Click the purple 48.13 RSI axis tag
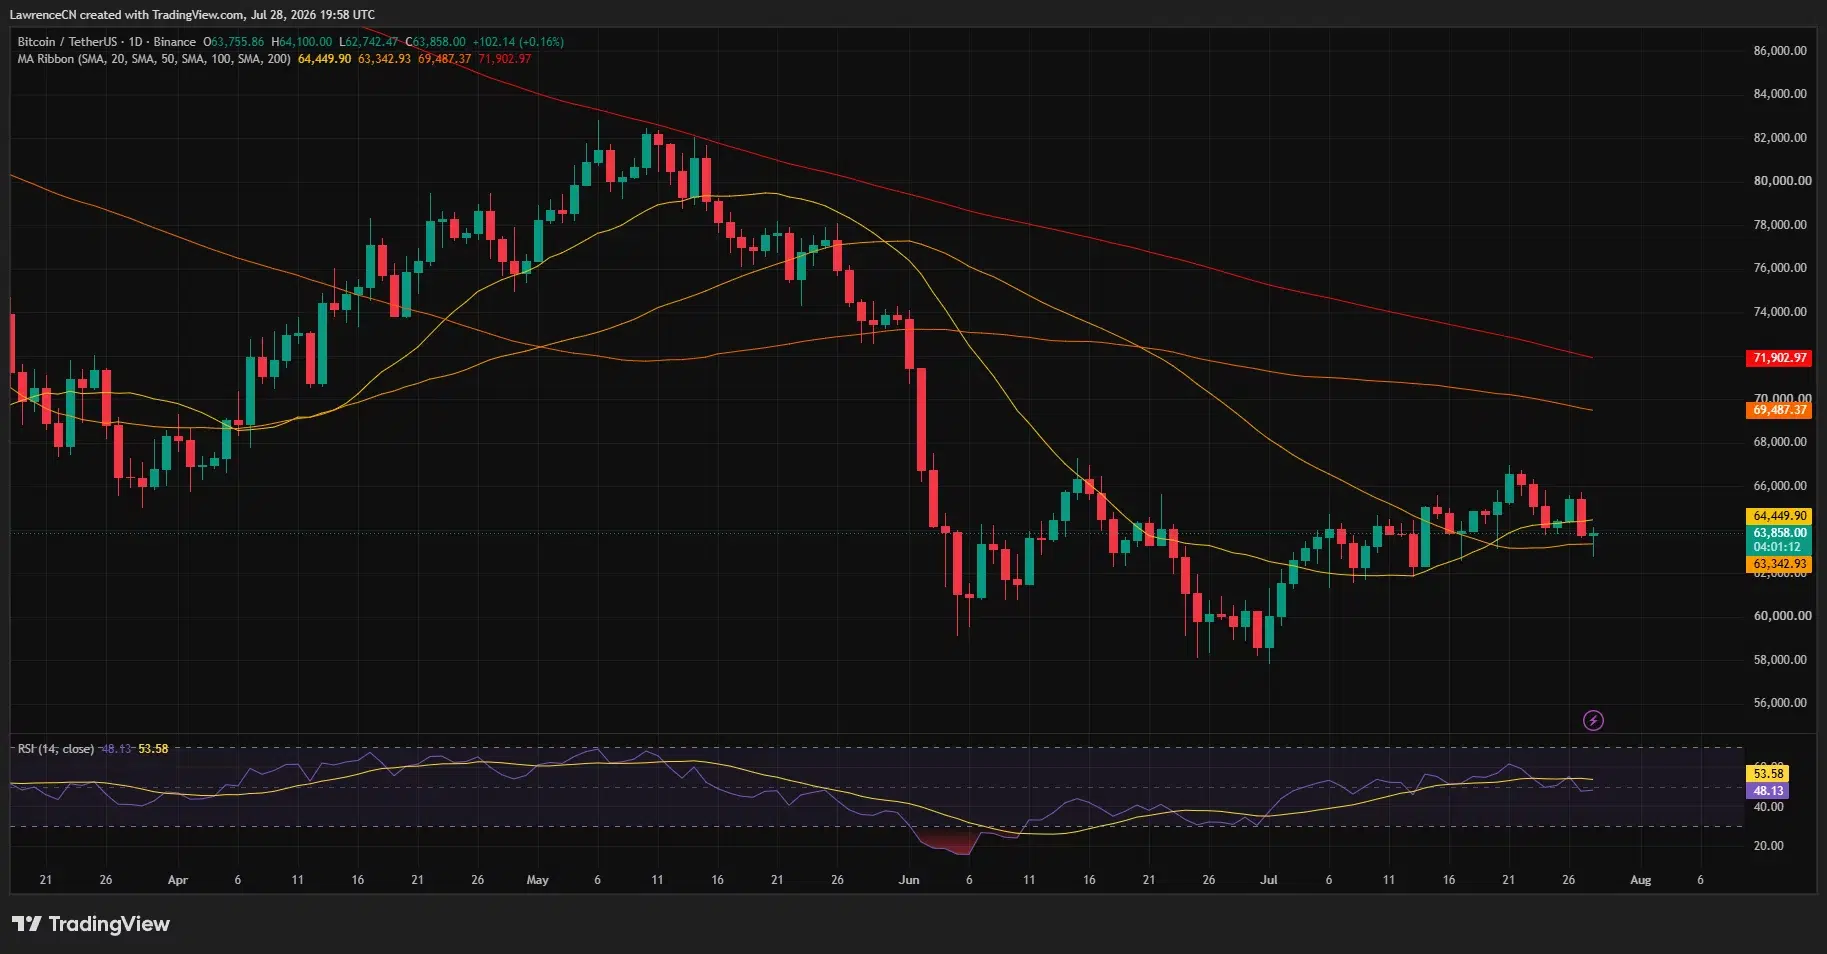1827x954 pixels. 1767,790
